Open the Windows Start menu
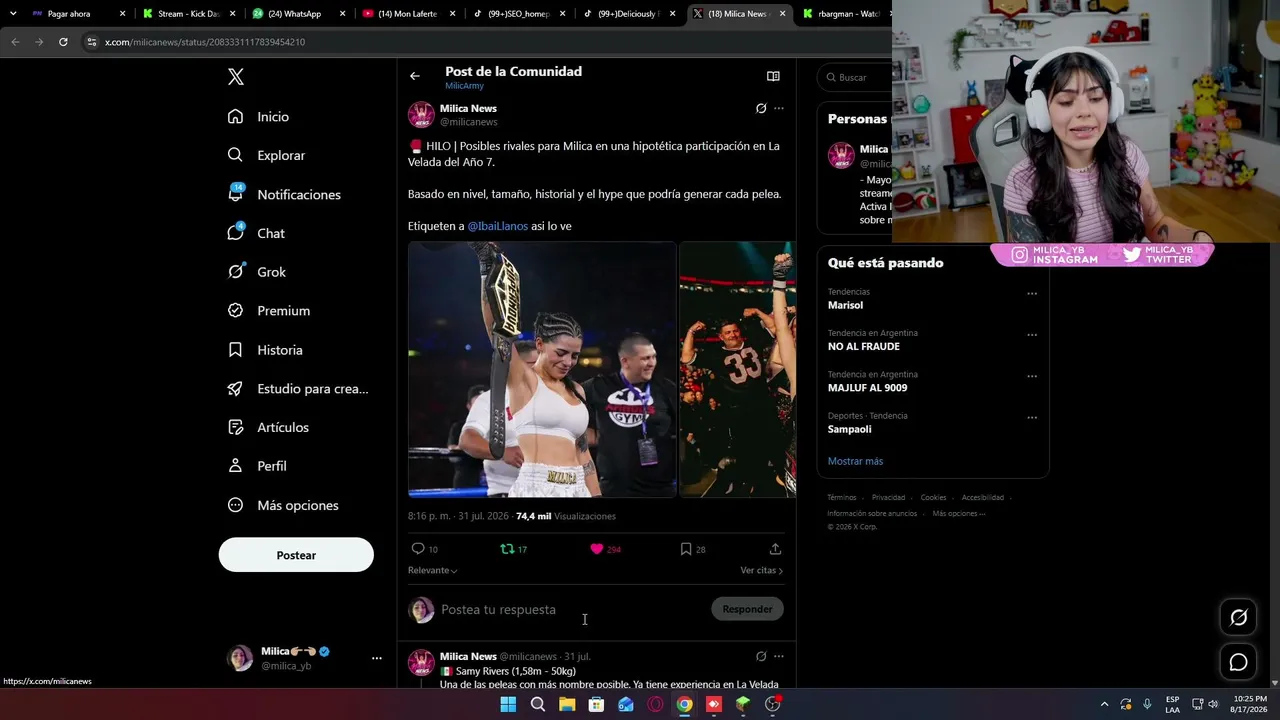Viewport: 1280px width, 720px height. [x=508, y=704]
